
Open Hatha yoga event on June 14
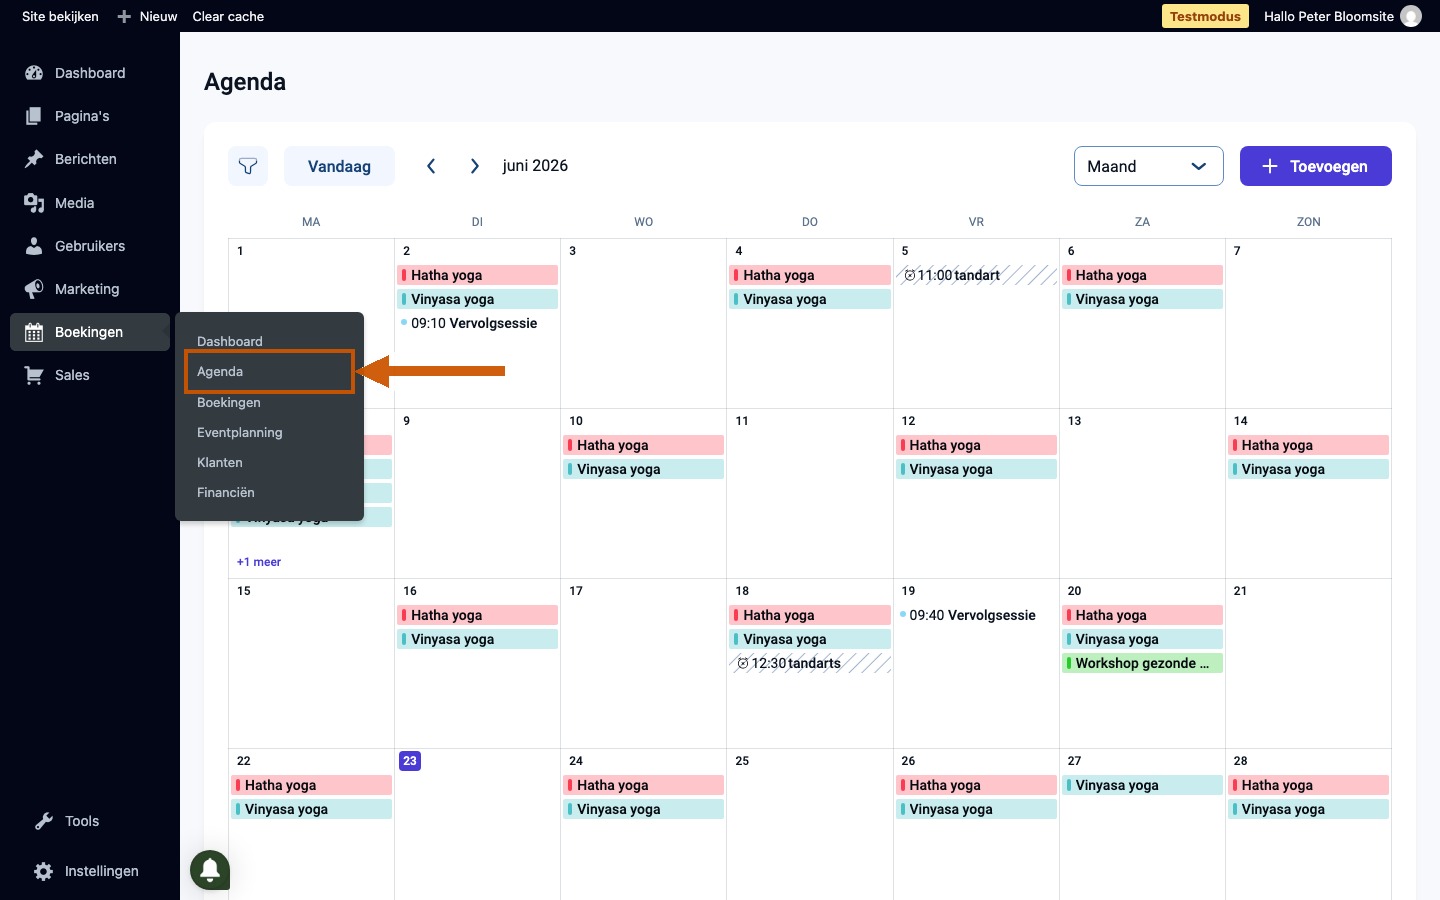(x=1308, y=445)
